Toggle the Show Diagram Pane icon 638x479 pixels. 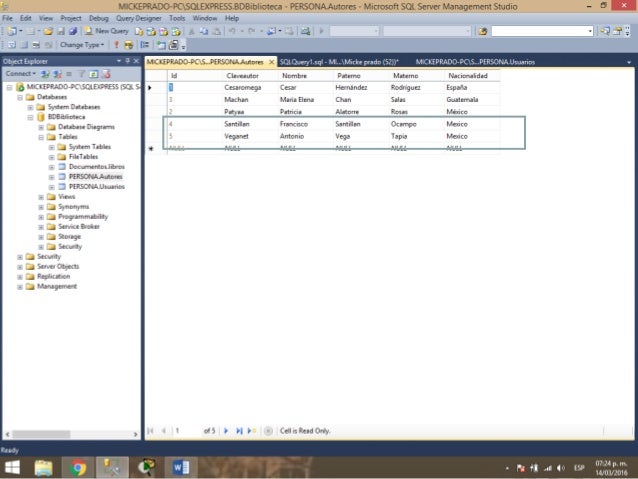[x=12, y=45]
